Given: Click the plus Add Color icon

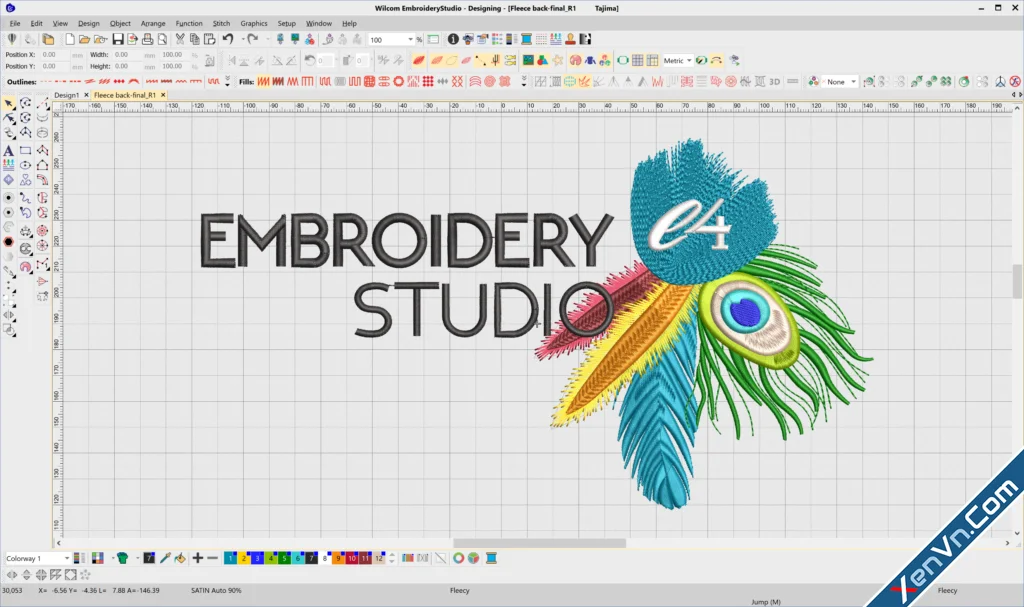Looking at the screenshot, I should (x=198, y=558).
